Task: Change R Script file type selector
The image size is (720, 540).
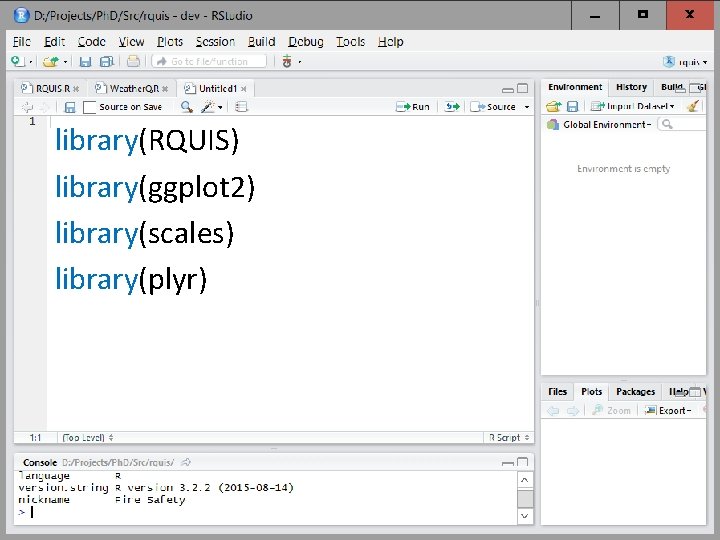Action: pos(509,438)
